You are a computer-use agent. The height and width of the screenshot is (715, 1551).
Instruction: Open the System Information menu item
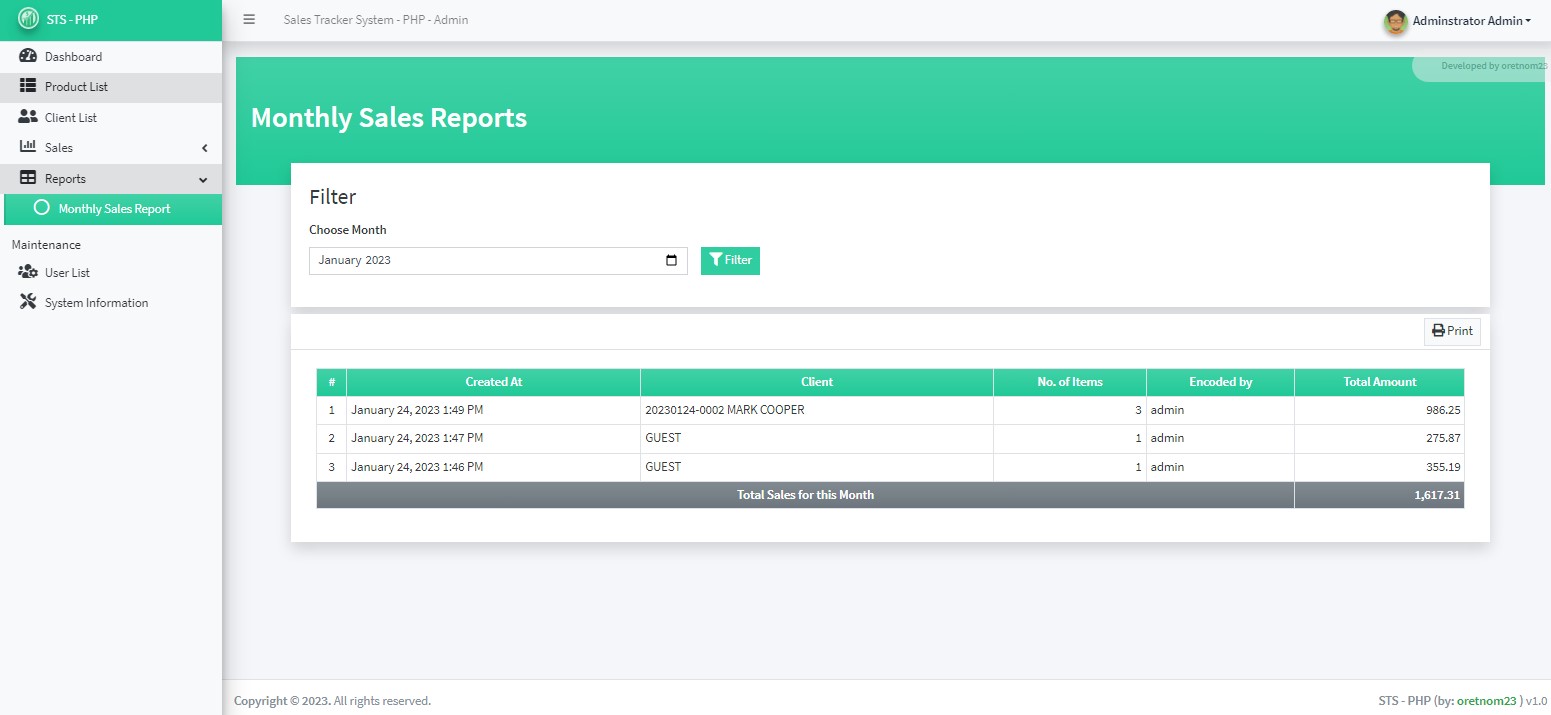click(x=111, y=302)
